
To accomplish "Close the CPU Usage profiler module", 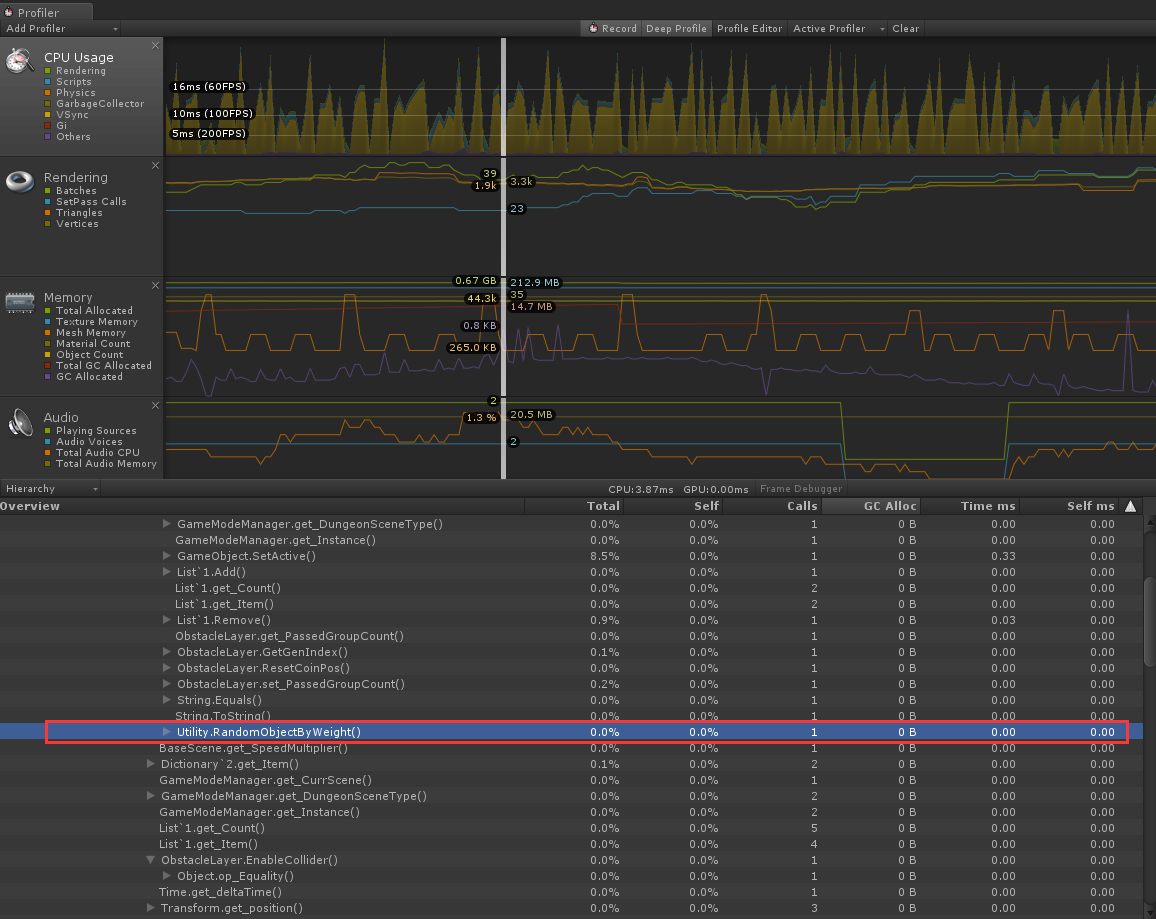I will point(156,46).
